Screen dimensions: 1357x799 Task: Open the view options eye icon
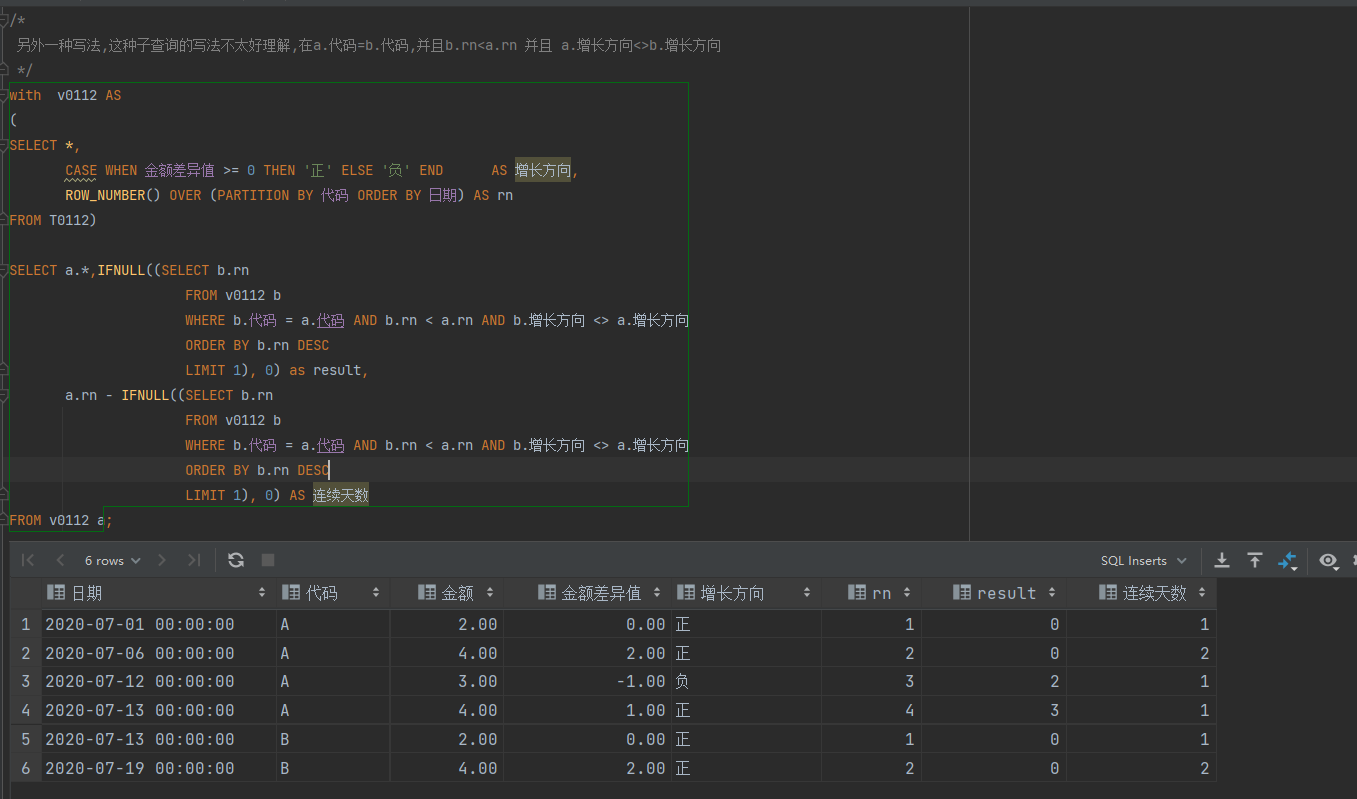(1328, 560)
